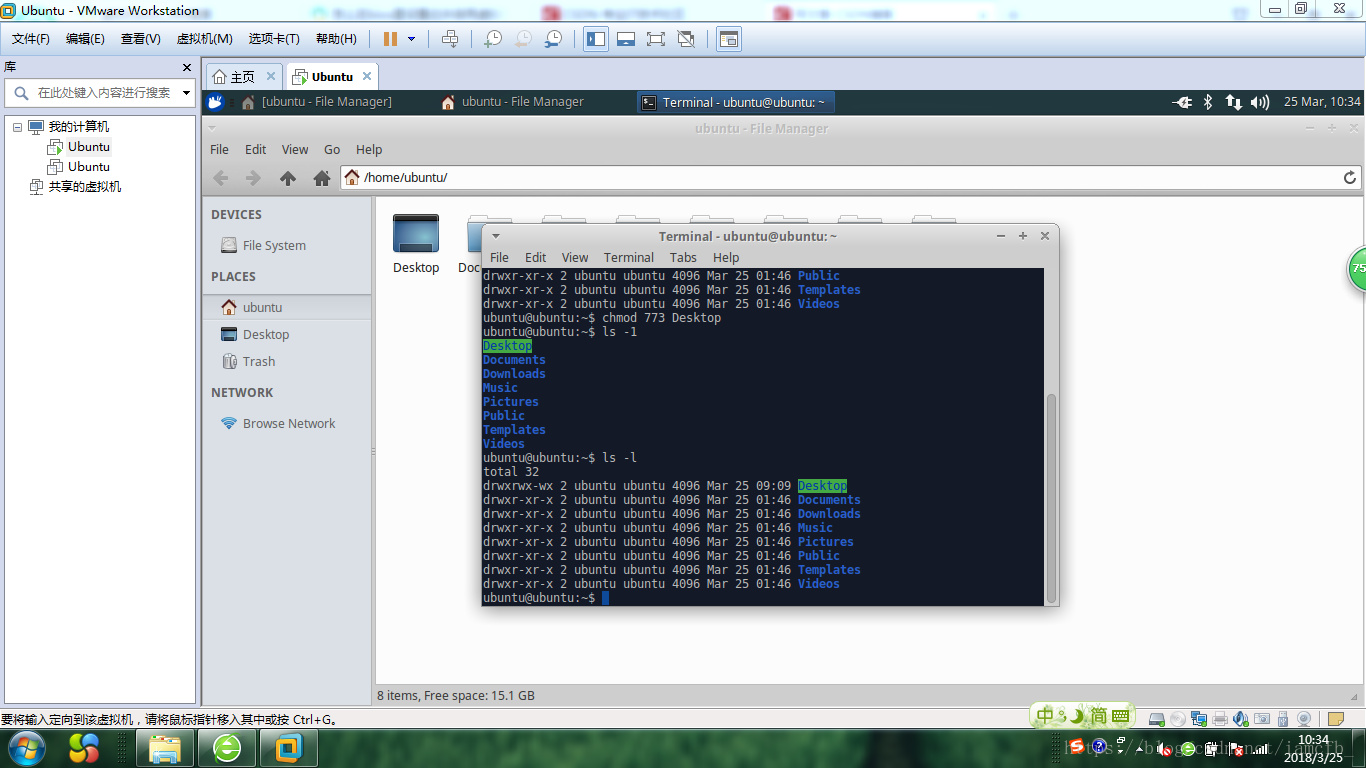Open the power options dropdown arrow
Image resolution: width=1366 pixels, height=768 pixels.
pyautogui.click(x=411, y=39)
